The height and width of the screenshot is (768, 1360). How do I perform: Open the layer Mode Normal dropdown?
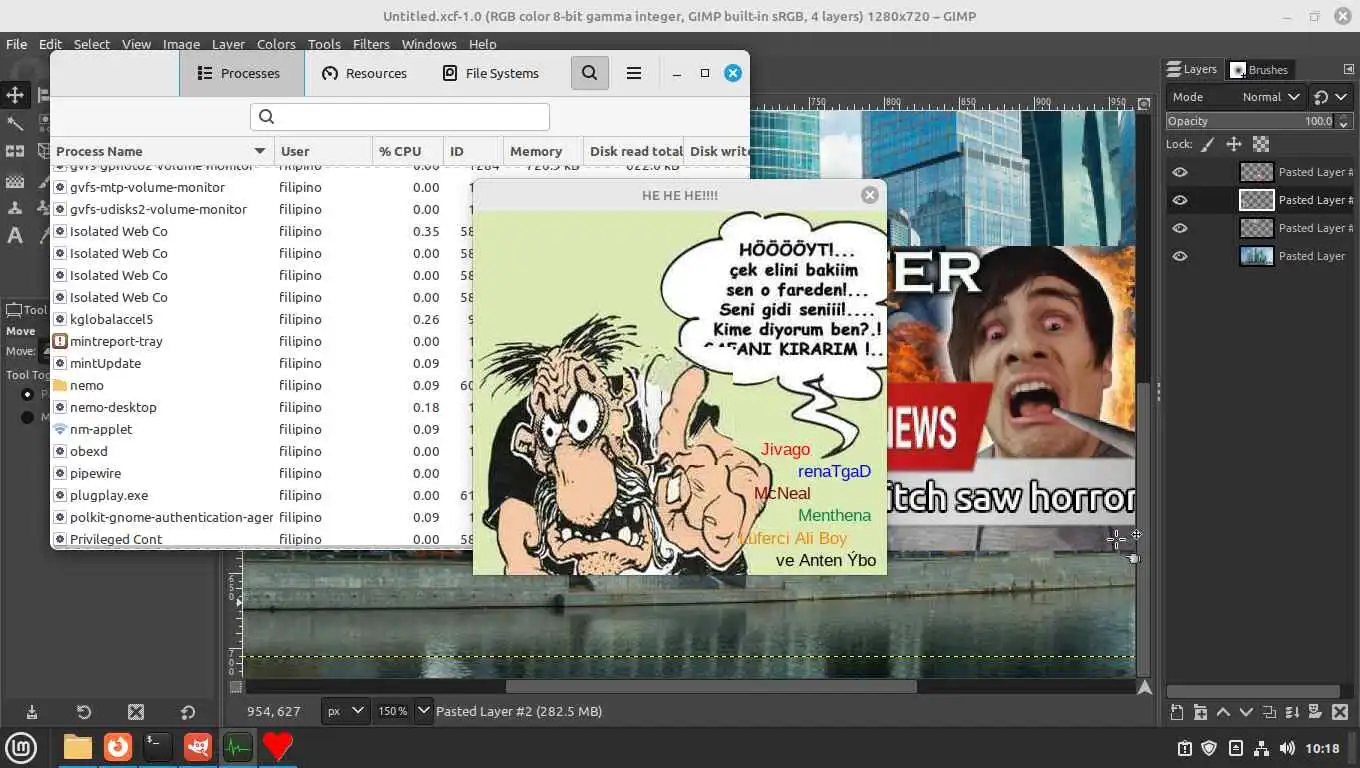point(1236,97)
